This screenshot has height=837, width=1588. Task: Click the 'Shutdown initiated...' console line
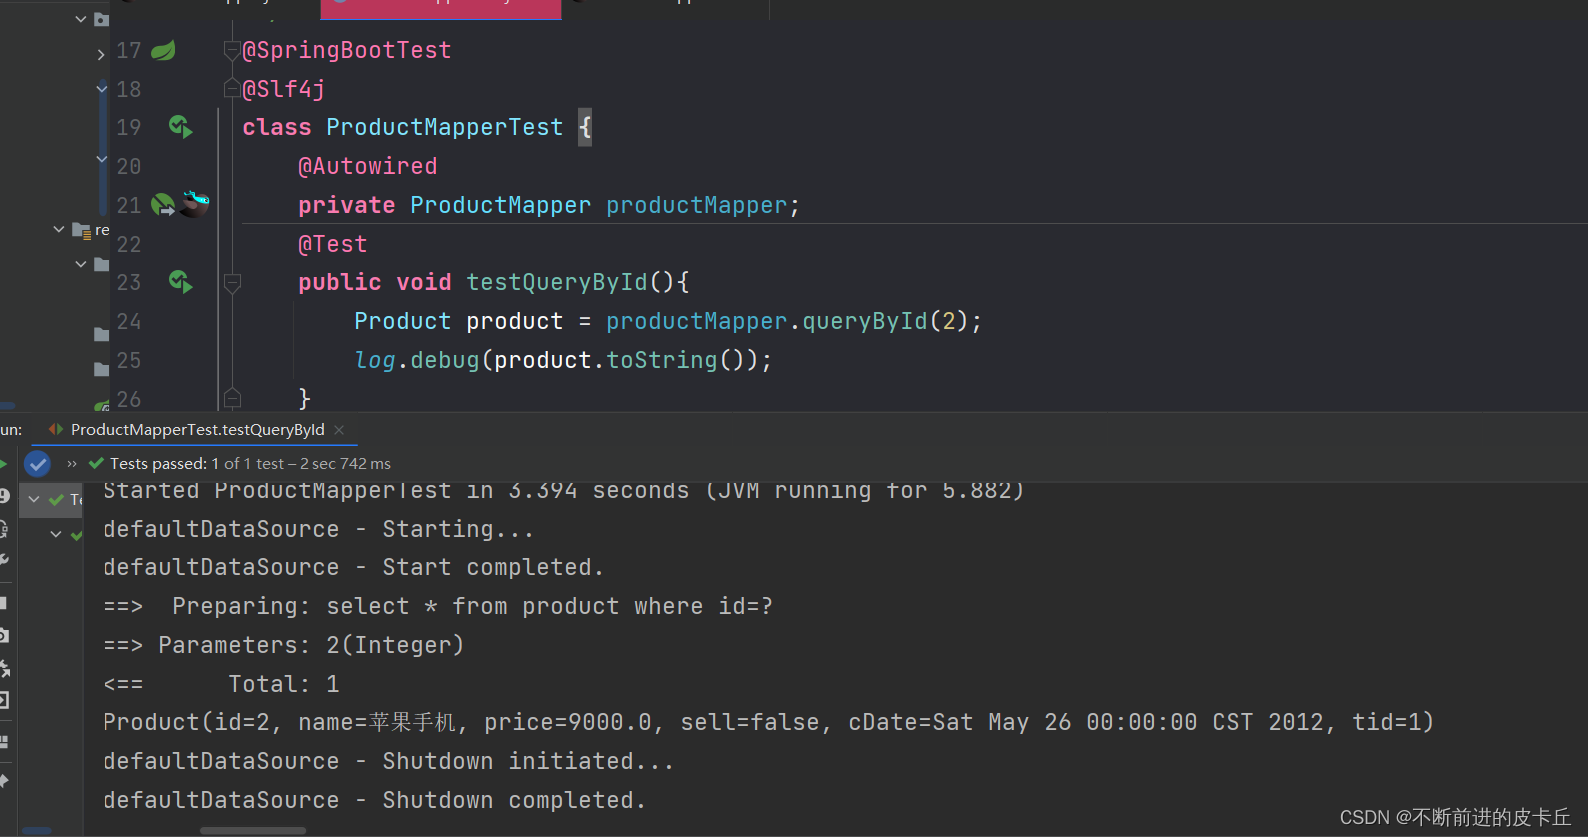389,761
